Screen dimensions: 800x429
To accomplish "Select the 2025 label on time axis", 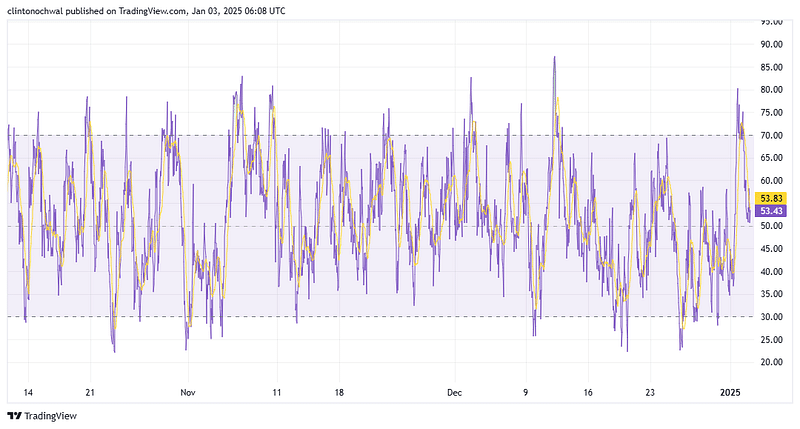I will 732,392.
